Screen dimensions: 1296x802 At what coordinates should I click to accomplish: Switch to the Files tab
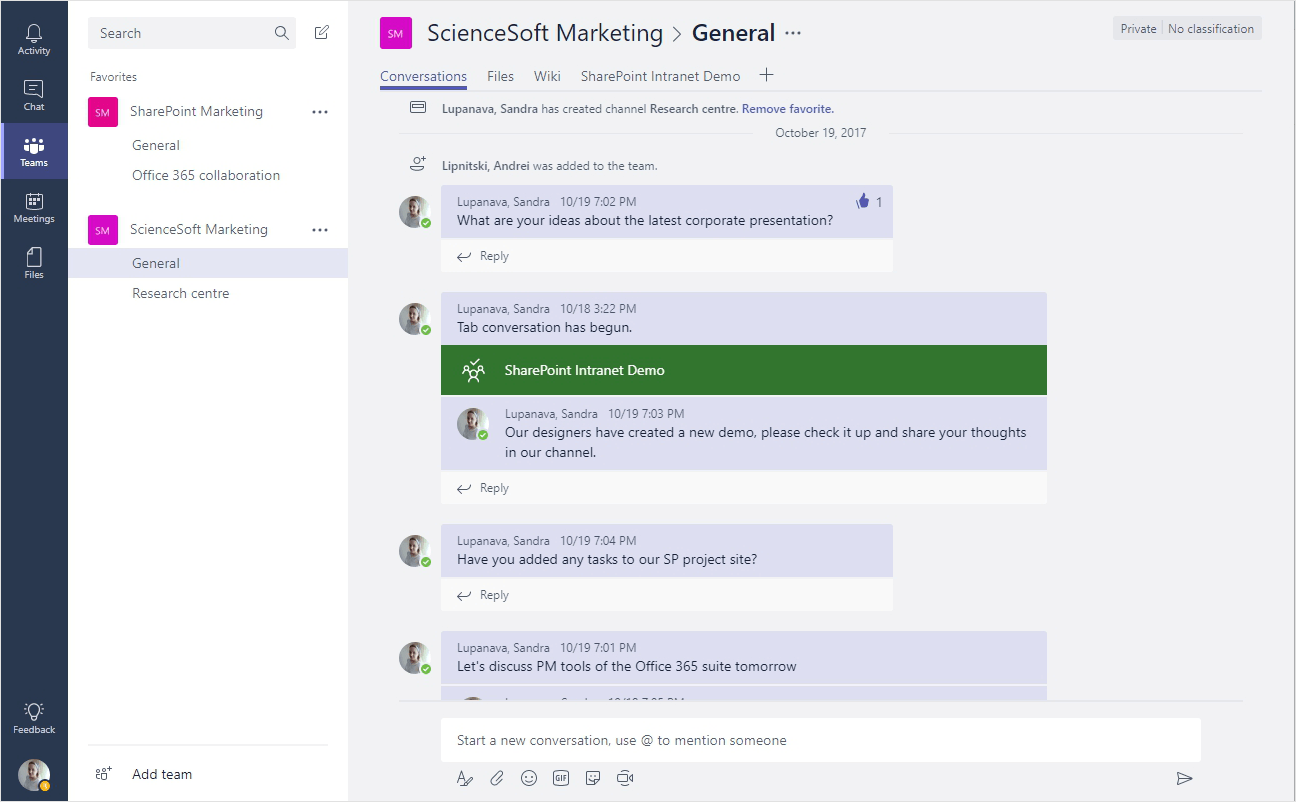(x=500, y=75)
